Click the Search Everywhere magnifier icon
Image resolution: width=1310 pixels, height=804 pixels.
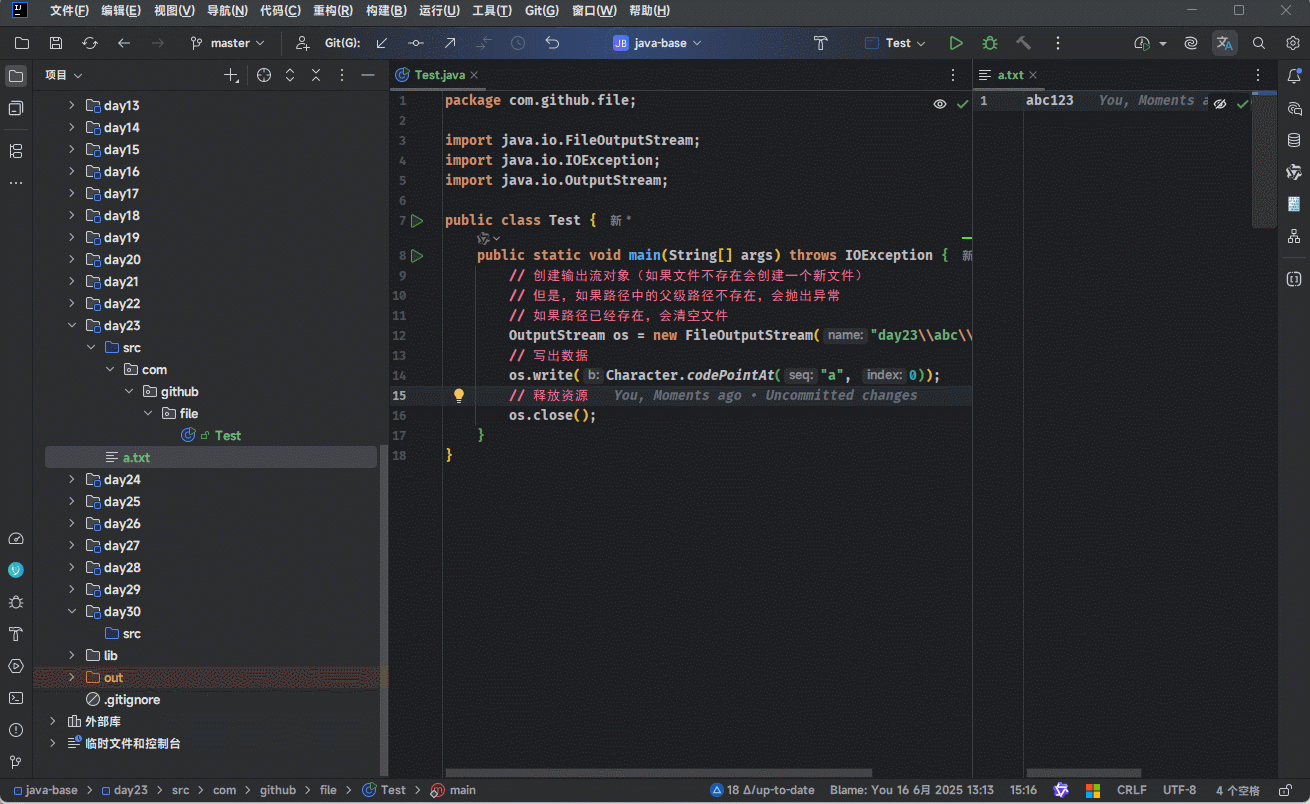coord(1259,43)
